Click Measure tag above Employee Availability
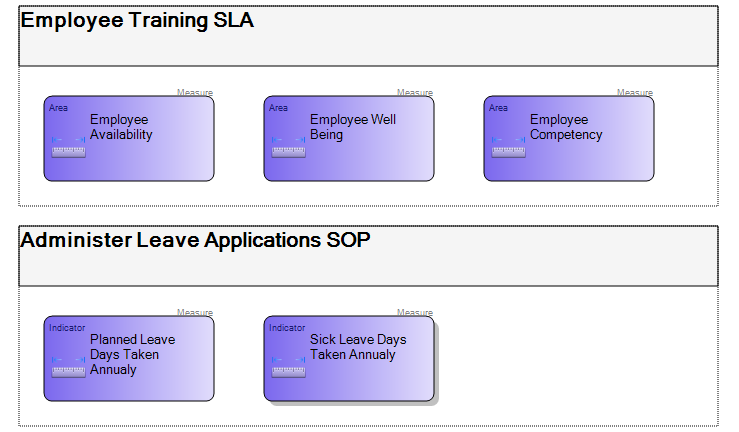 coord(195,92)
